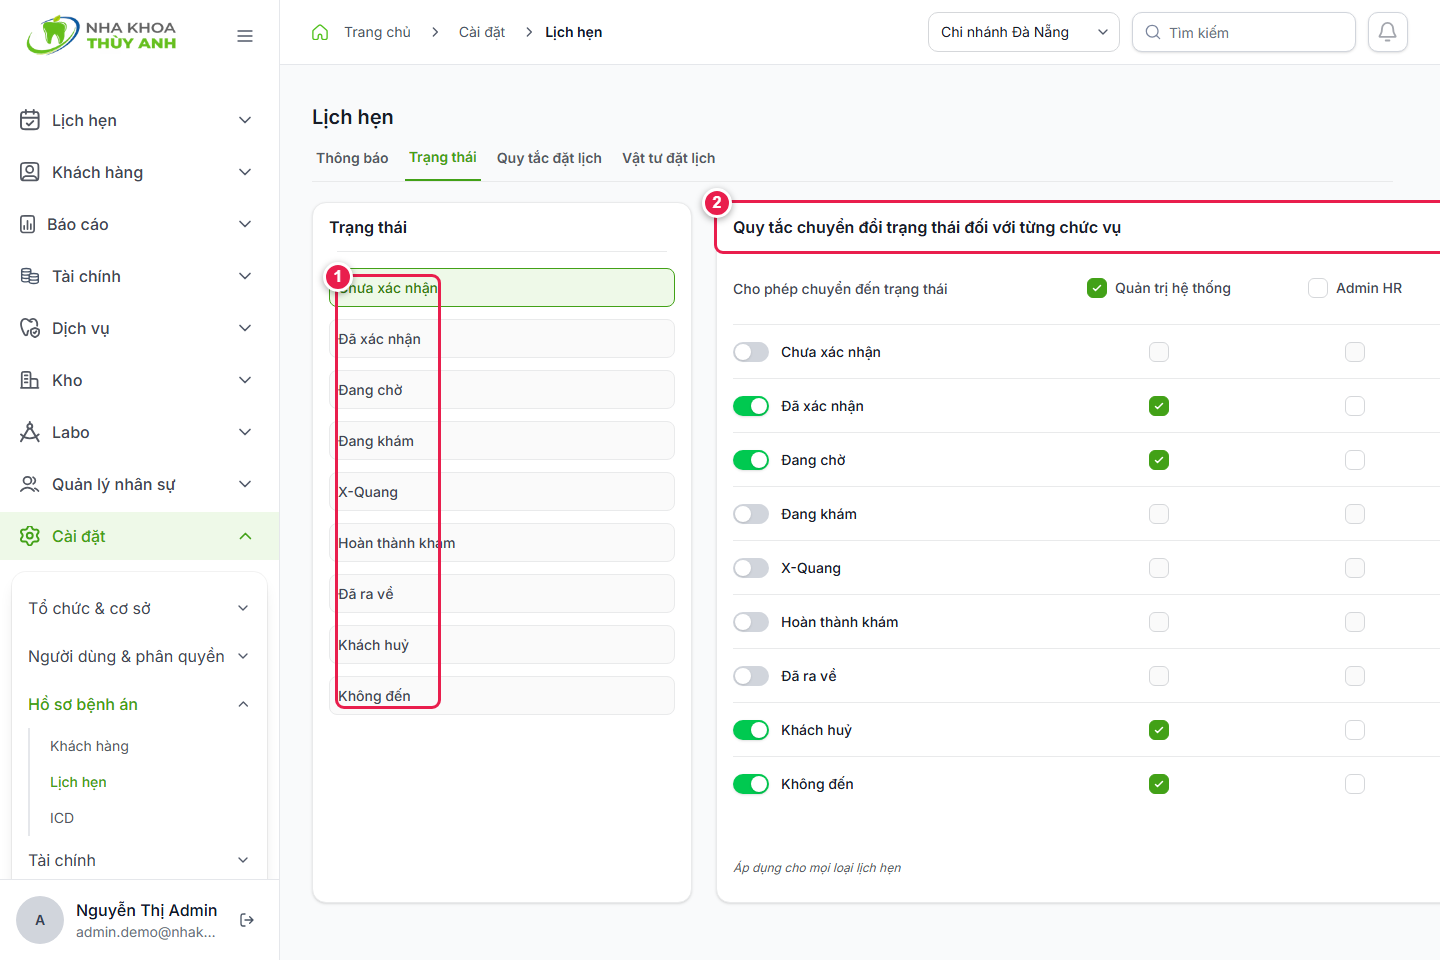Screen dimensions: 1440x960
Task: Click the logout icon beside Nguyễn Thị Admin
Action: point(247,920)
